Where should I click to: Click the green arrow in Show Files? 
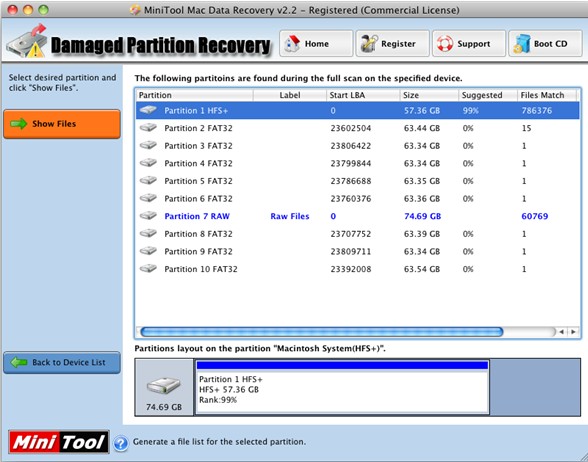point(18,124)
